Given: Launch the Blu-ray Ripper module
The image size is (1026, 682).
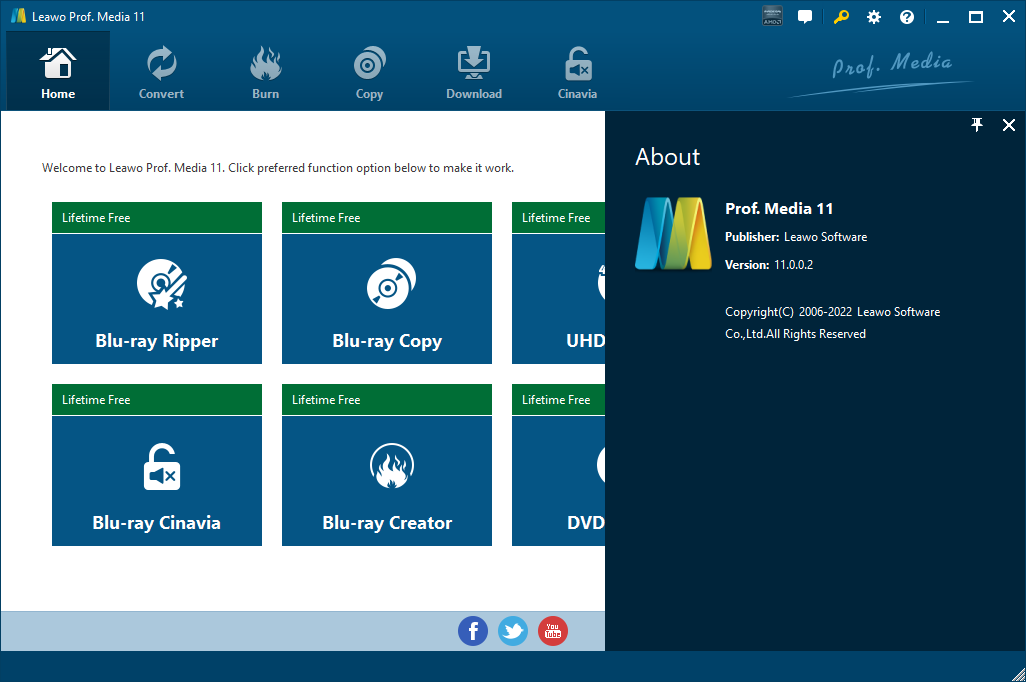Looking at the screenshot, I should (x=157, y=298).
